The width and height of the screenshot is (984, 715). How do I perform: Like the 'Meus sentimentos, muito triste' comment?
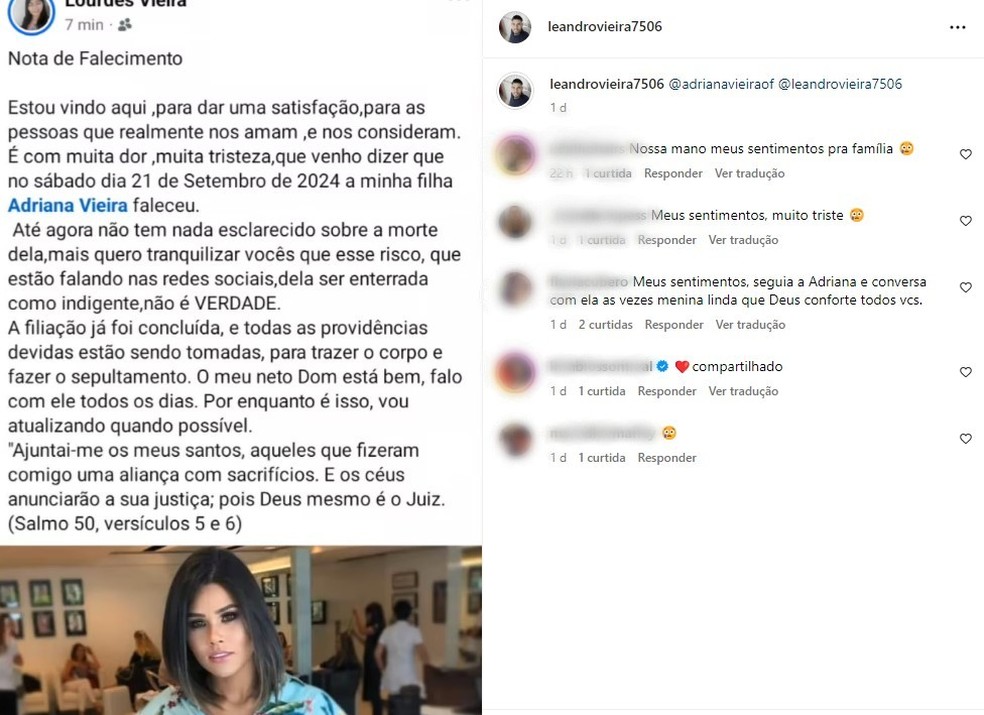966,221
